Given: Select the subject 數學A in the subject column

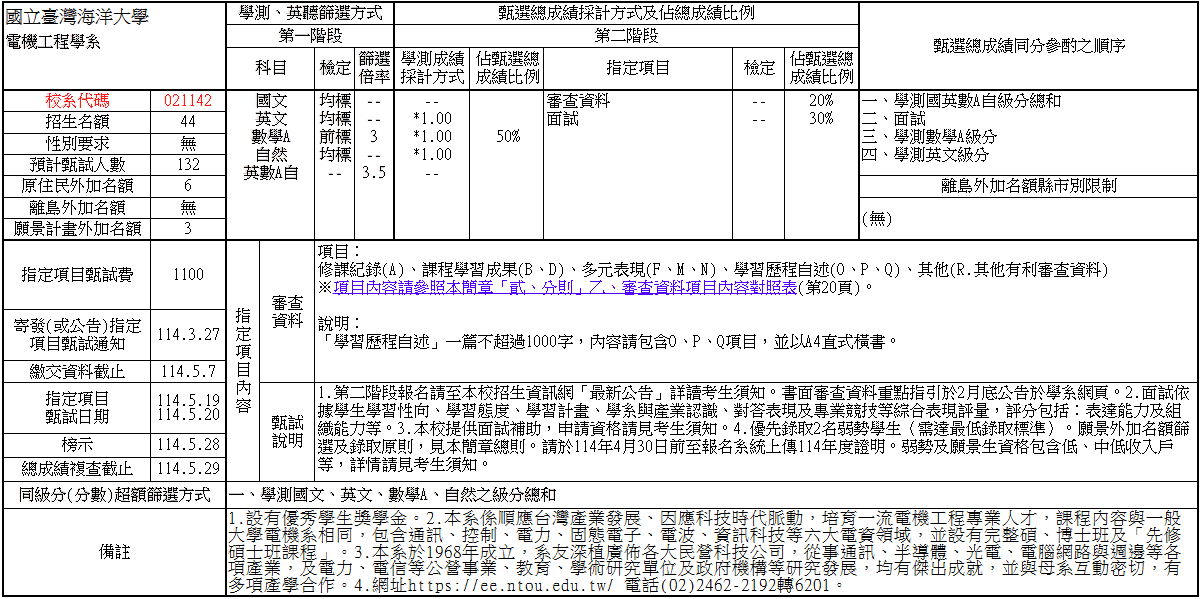Looking at the screenshot, I should click(x=271, y=136).
